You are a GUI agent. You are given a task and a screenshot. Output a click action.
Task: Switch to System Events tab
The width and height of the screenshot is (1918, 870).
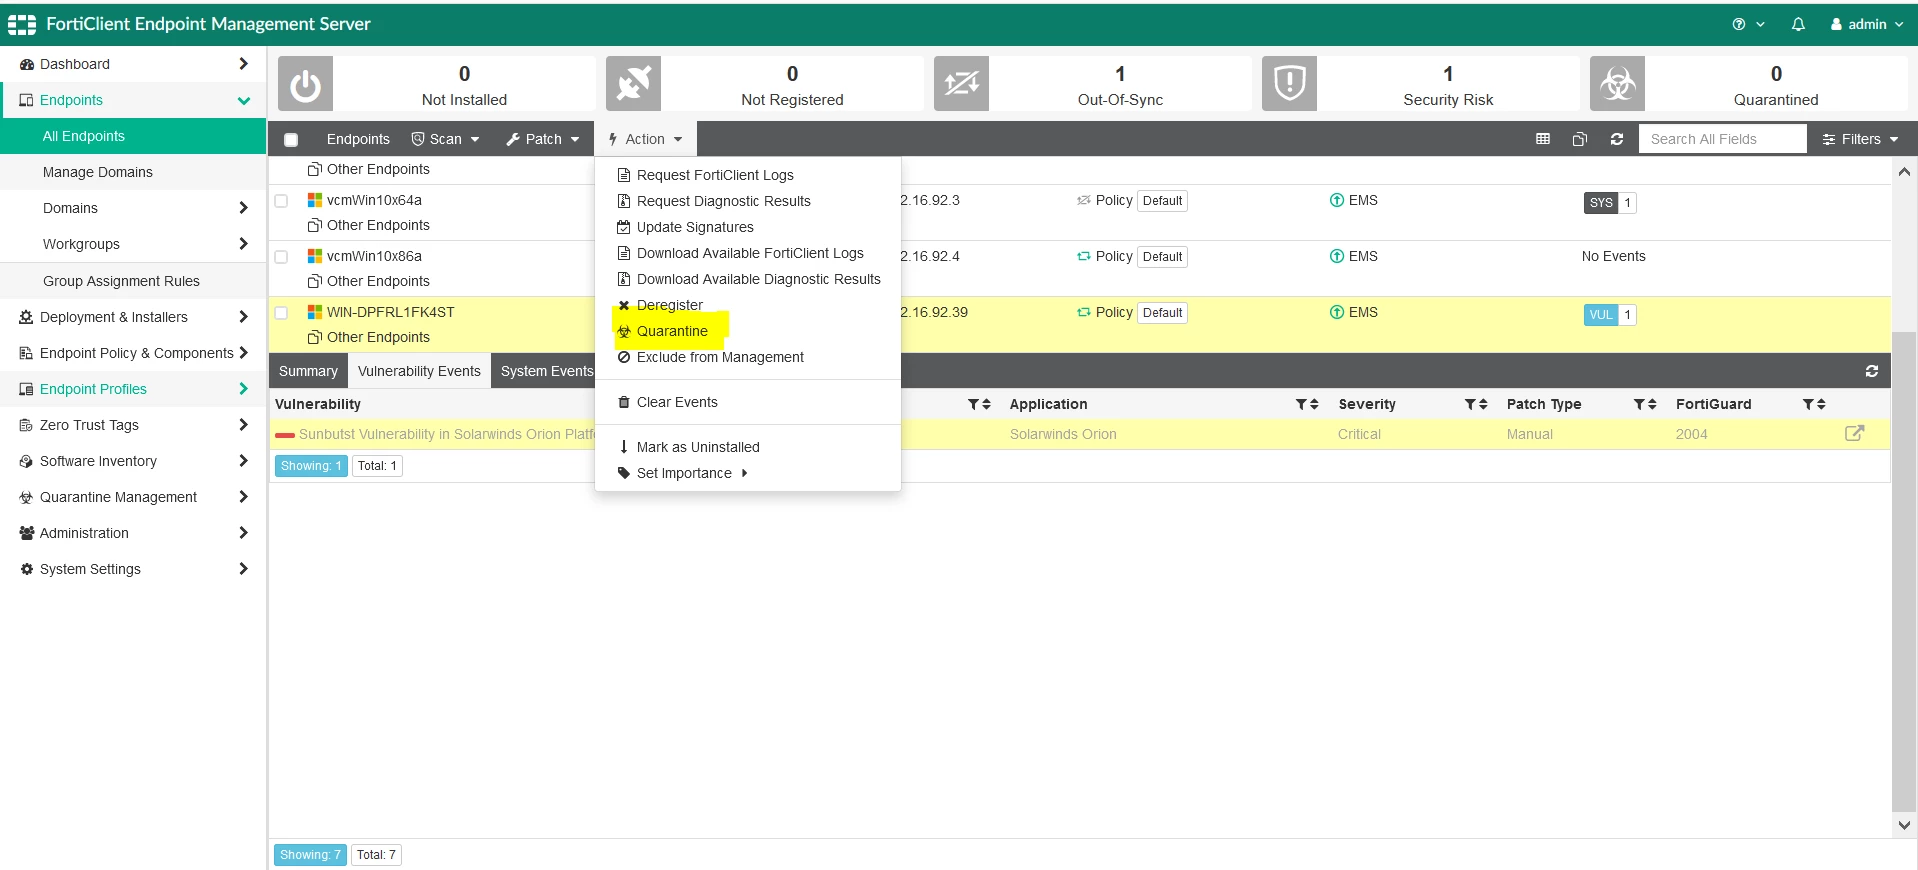tap(545, 371)
